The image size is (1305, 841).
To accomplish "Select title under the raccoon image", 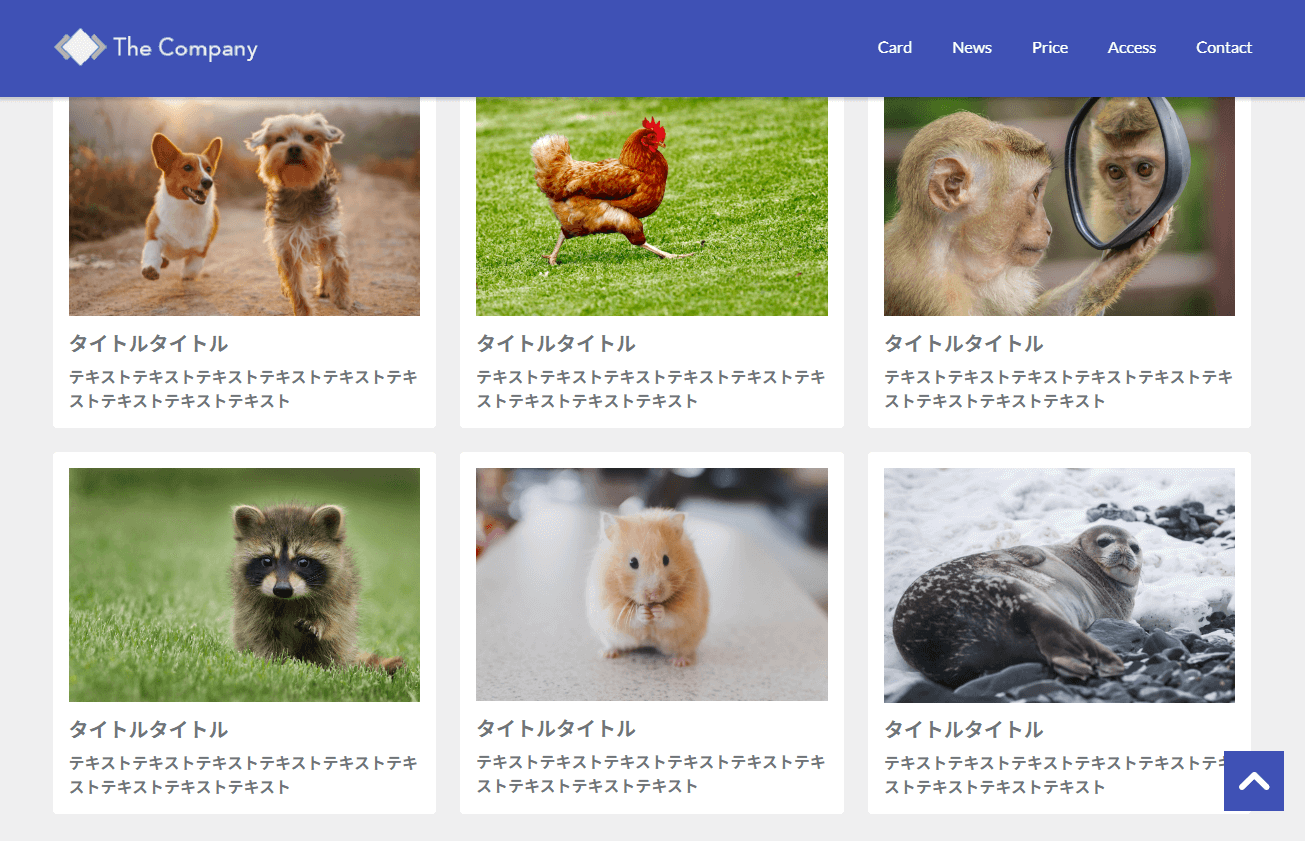I will point(149,730).
